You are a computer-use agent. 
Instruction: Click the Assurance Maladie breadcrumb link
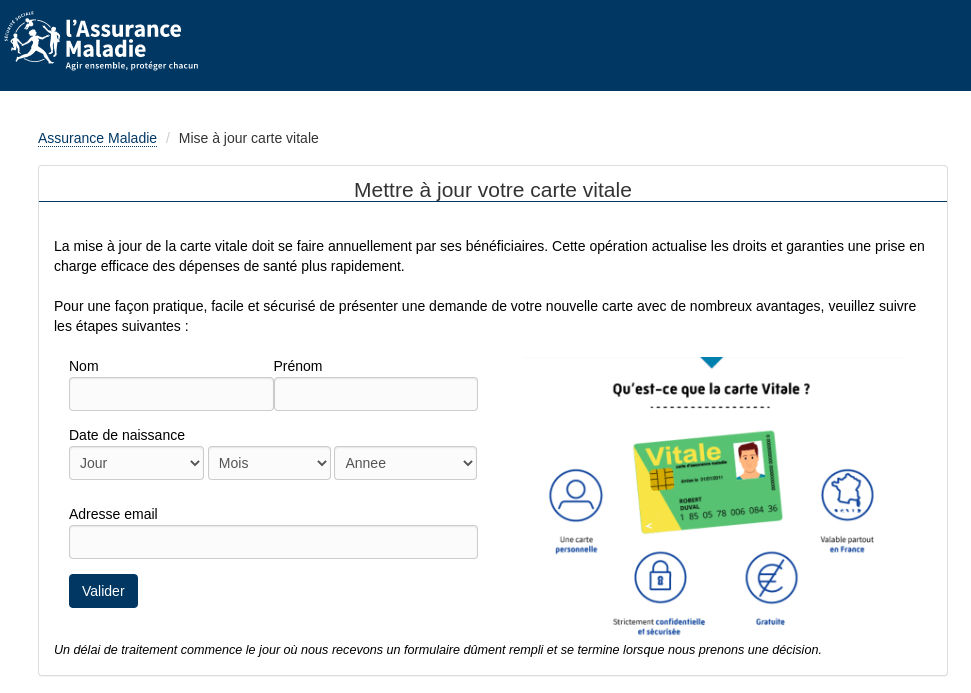click(x=97, y=138)
